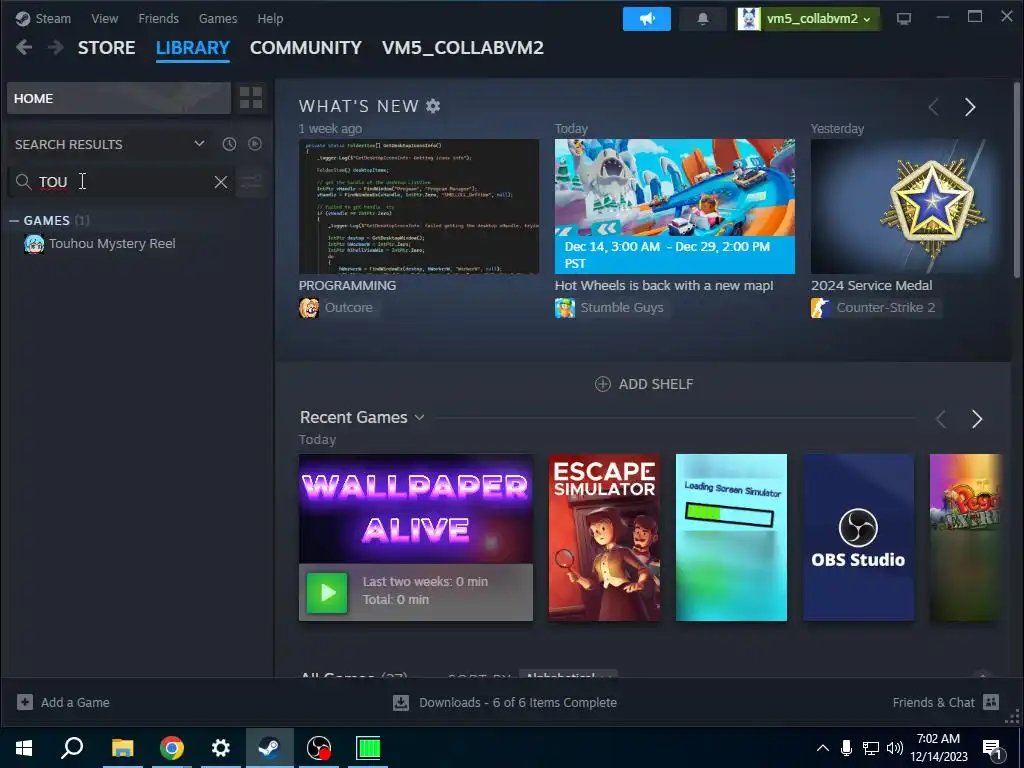This screenshot has height=768, width=1024.
Task: Expand the SEARCH RESULTS dropdown
Action: click(199, 144)
